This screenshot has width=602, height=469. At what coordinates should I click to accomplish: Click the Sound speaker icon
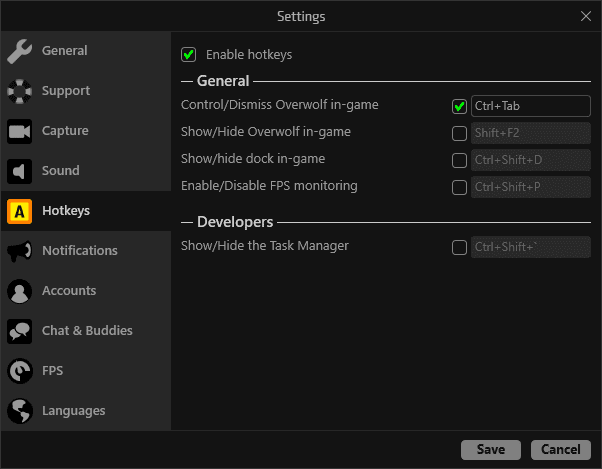click(19, 171)
